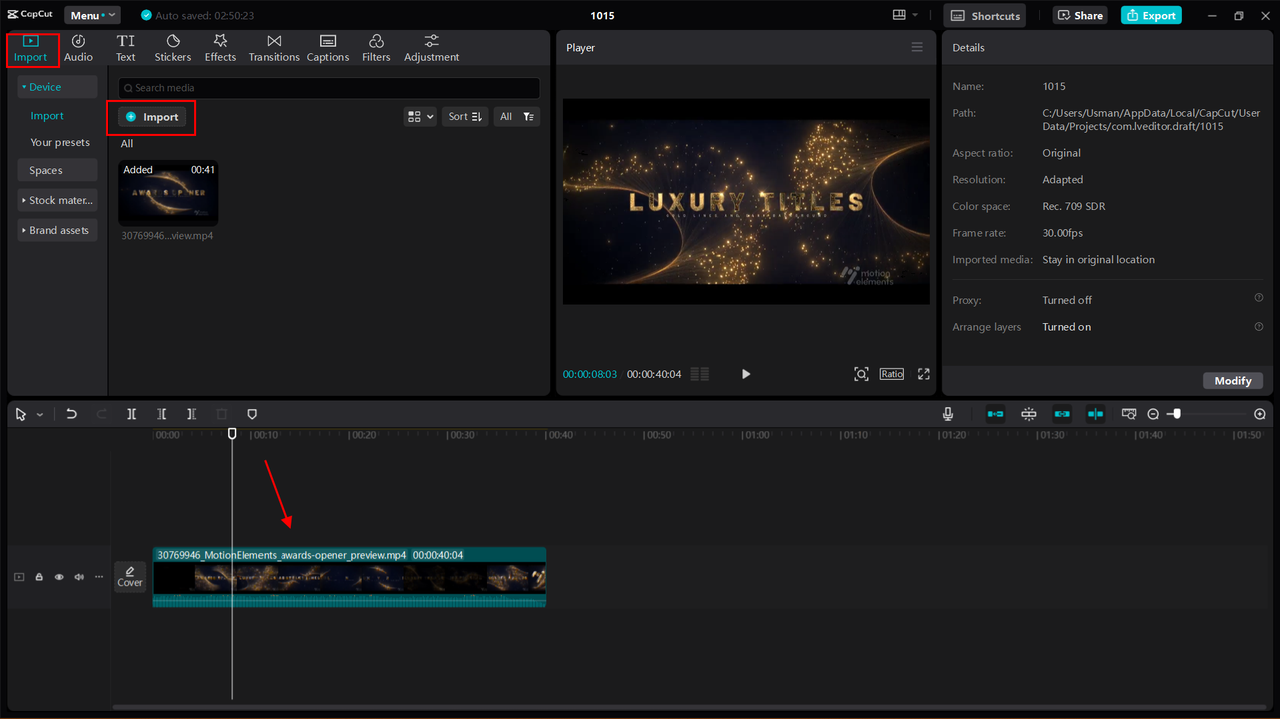Toggle preview axis
The image size is (1280, 719).
click(1096, 414)
